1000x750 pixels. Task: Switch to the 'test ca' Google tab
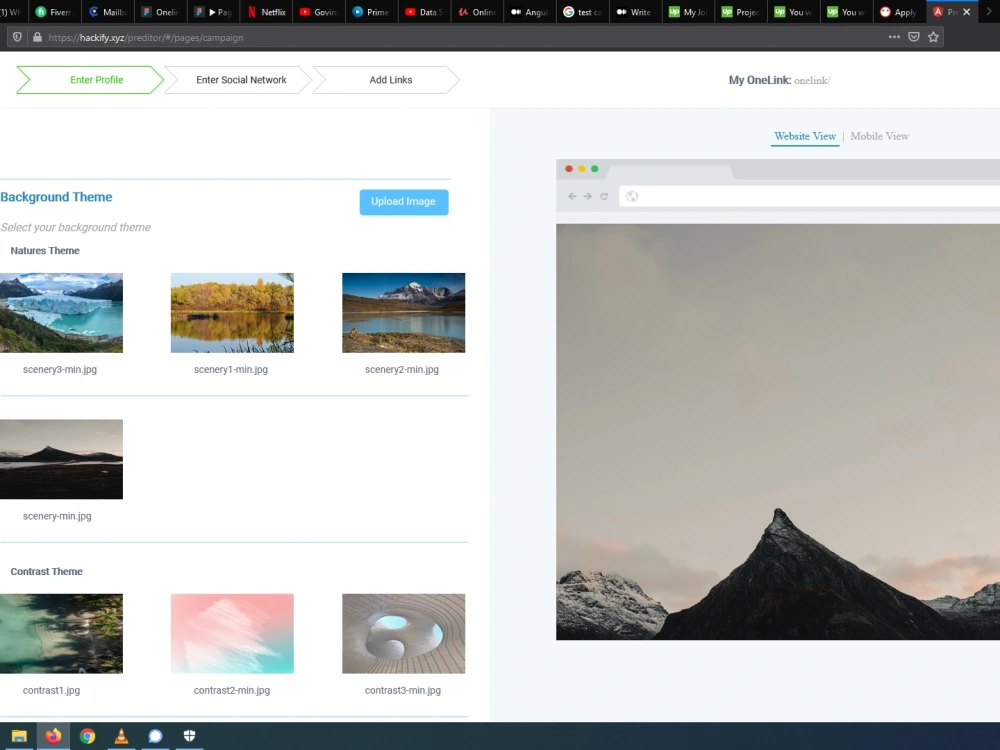point(582,11)
